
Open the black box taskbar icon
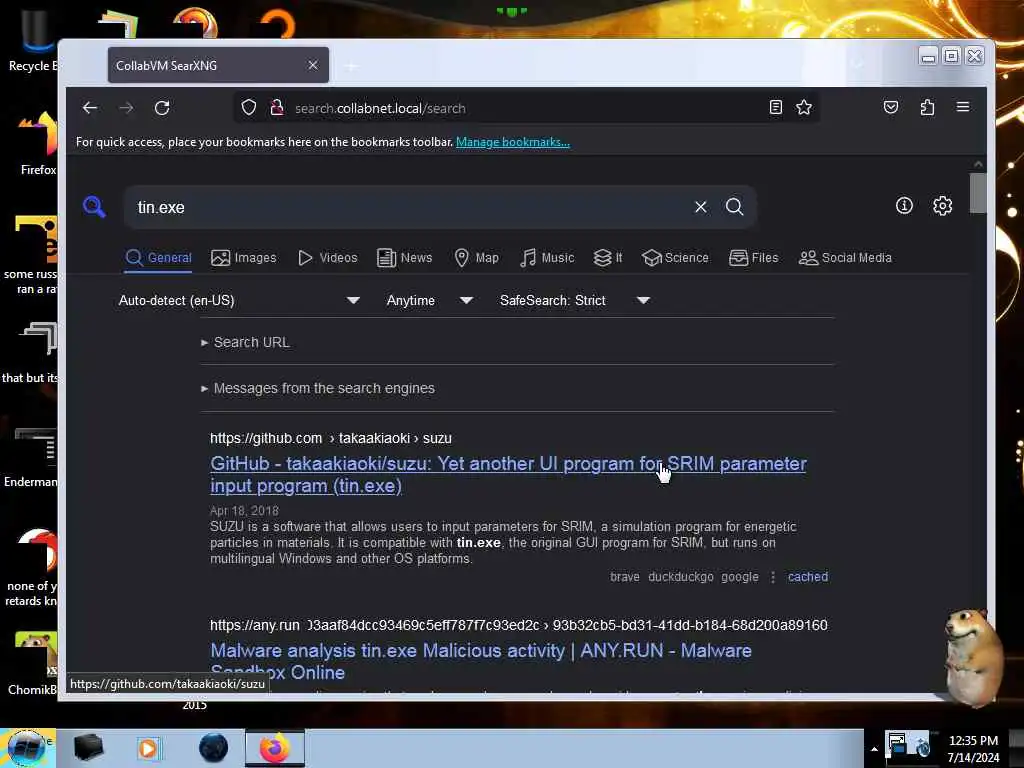pos(88,748)
